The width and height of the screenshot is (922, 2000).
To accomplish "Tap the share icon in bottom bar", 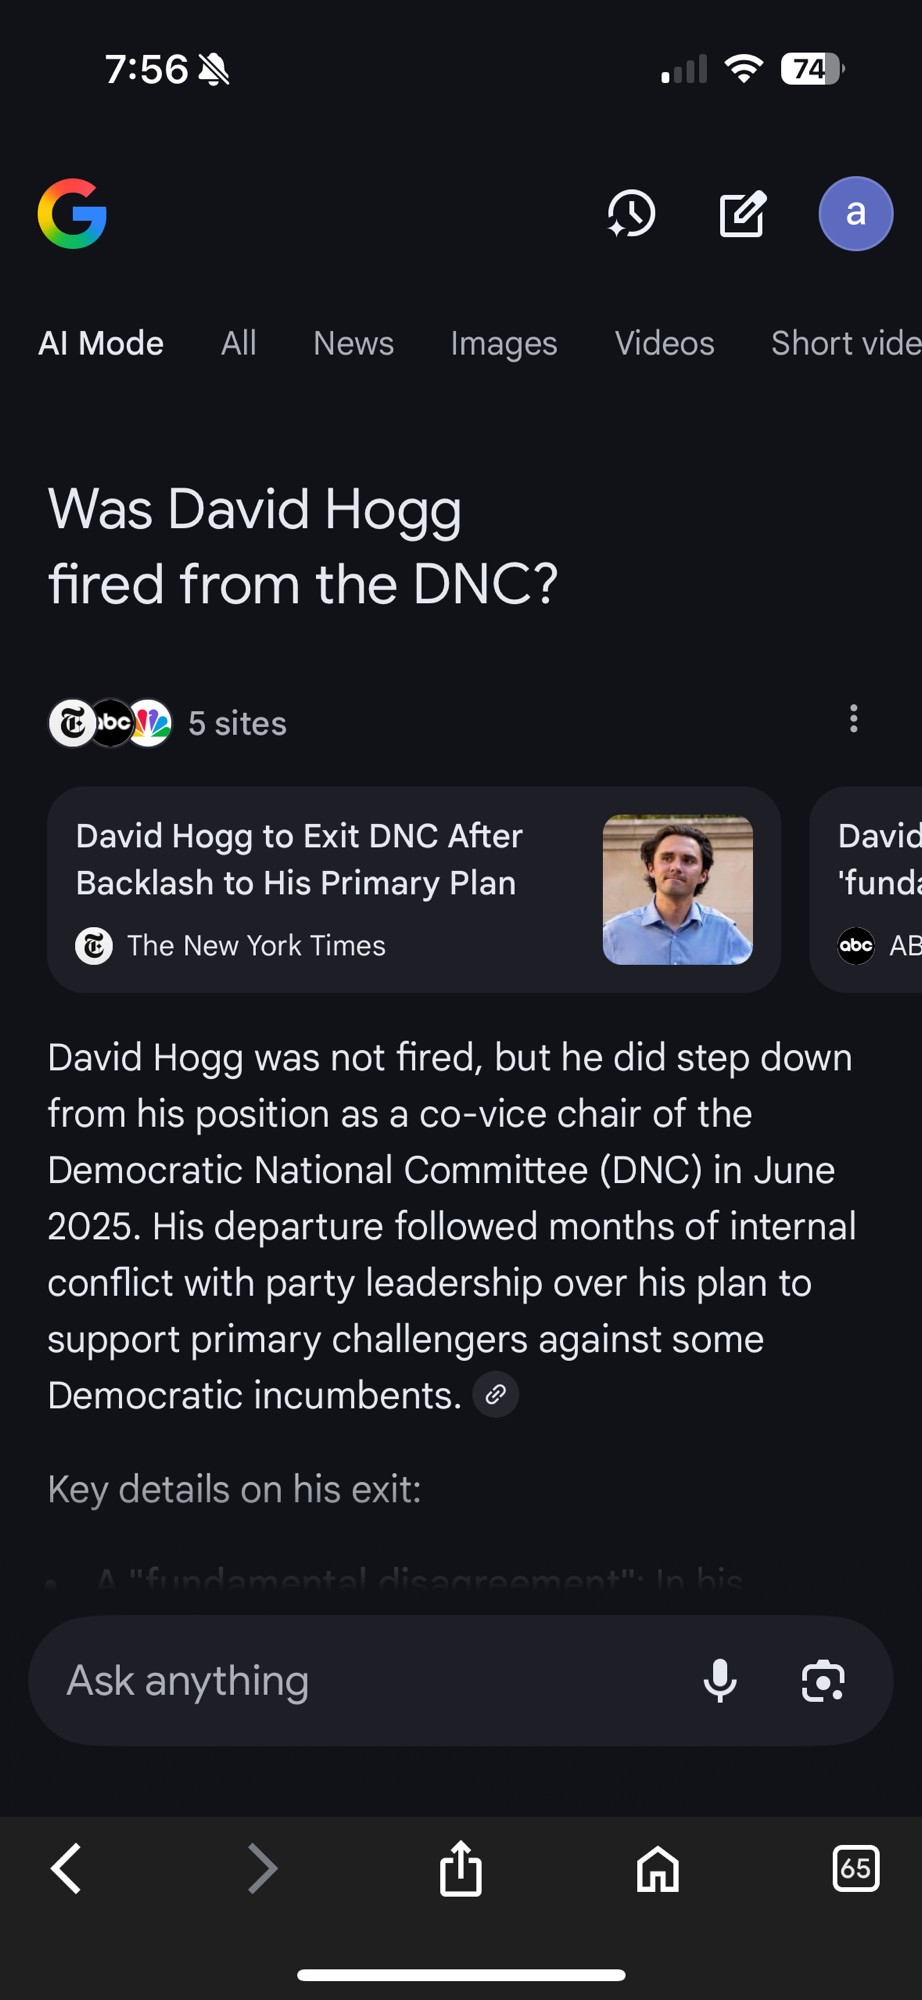I will click(x=461, y=1867).
